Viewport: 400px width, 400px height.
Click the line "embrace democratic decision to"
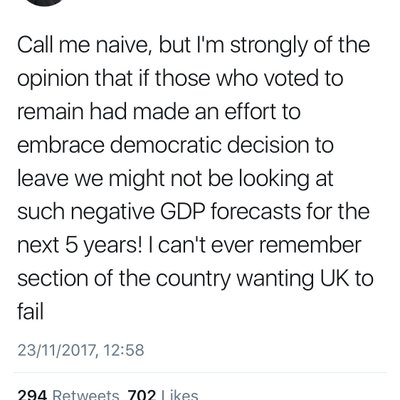click(175, 145)
